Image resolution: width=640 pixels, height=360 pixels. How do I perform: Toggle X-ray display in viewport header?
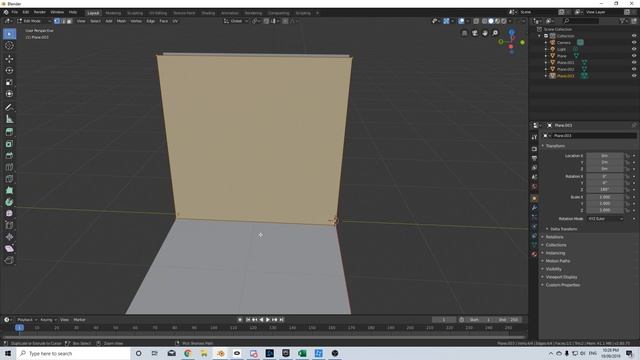tap(476, 21)
